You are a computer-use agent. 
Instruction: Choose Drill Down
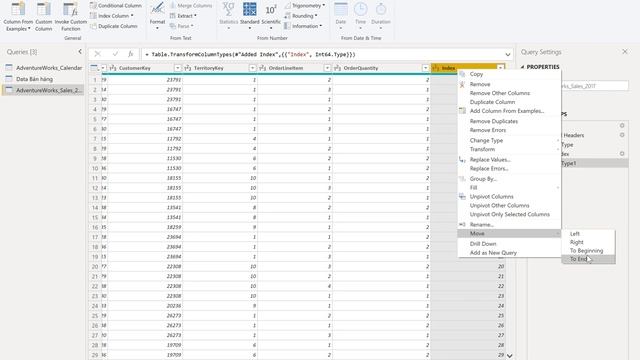(509, 244)
